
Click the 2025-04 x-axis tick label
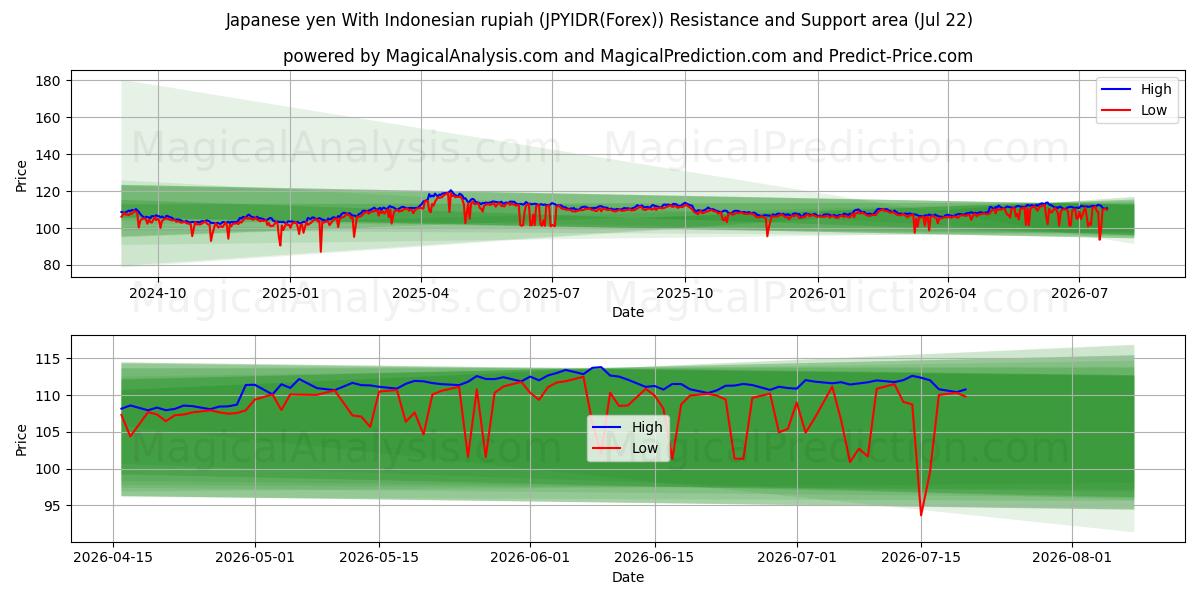[421, 293]
